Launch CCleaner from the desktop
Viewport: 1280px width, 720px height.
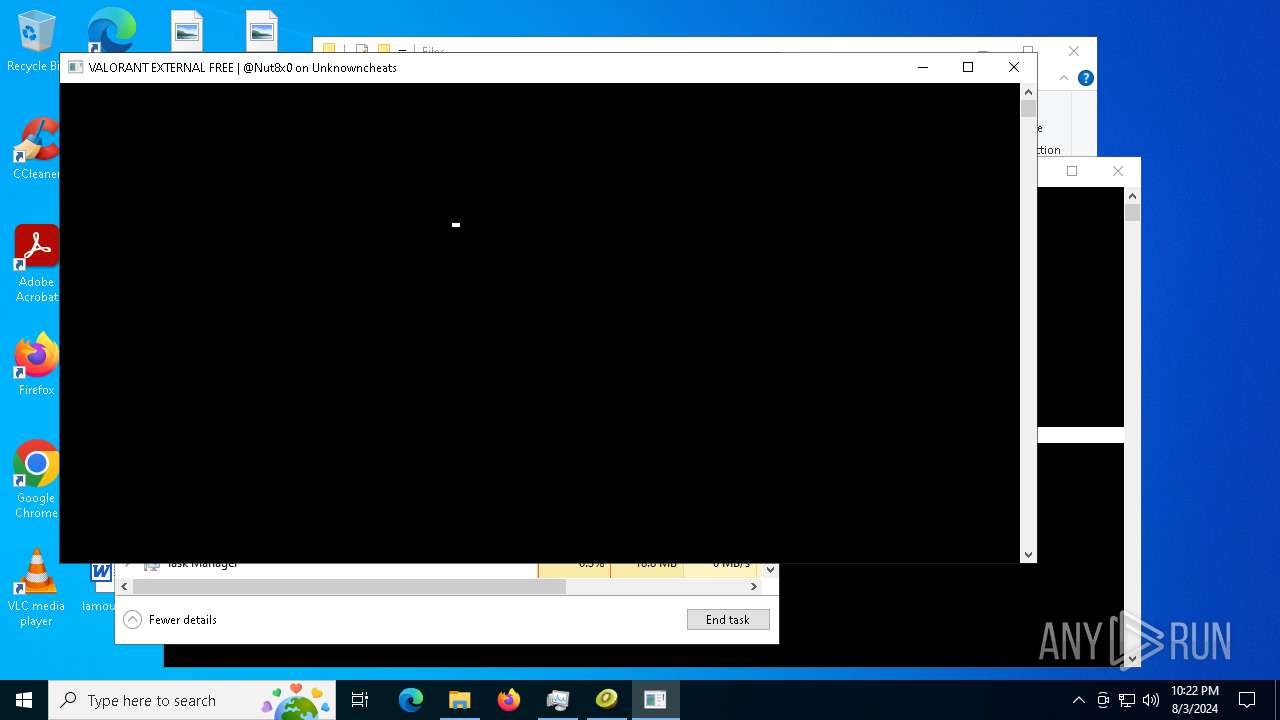tap(36, 149)
